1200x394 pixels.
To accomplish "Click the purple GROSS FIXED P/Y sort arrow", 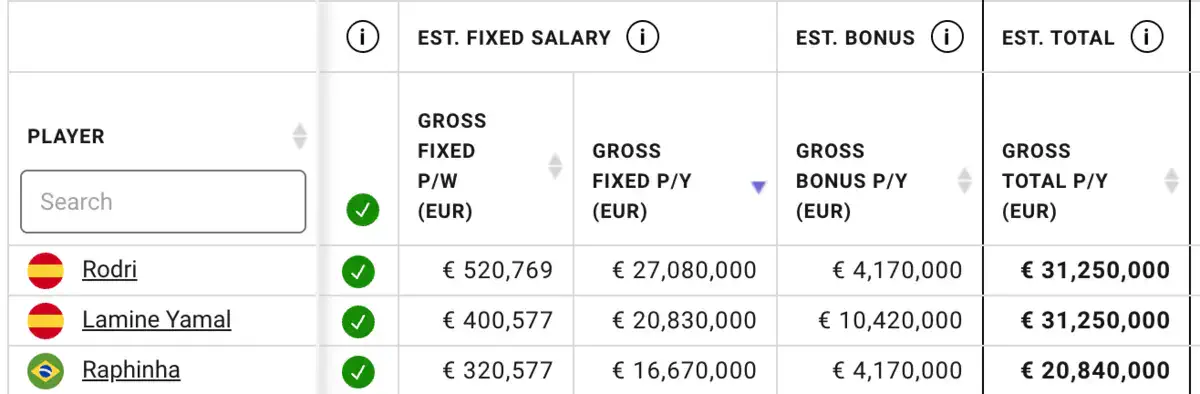I will [x=758, y=187].
